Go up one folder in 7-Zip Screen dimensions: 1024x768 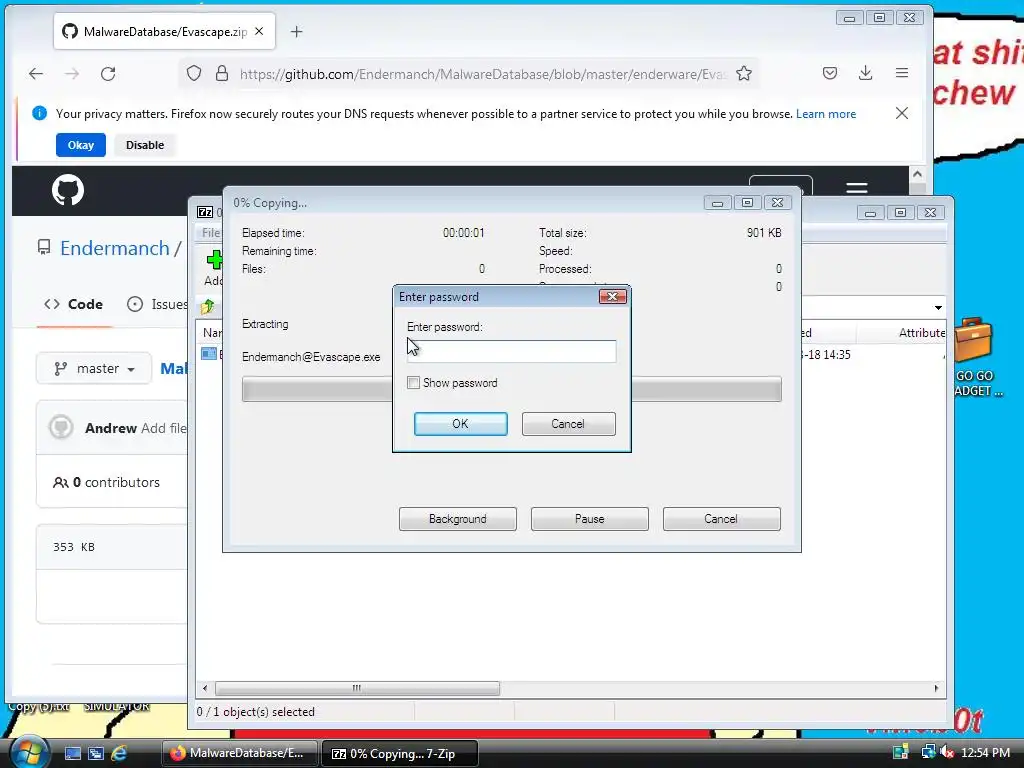[208, 306]
